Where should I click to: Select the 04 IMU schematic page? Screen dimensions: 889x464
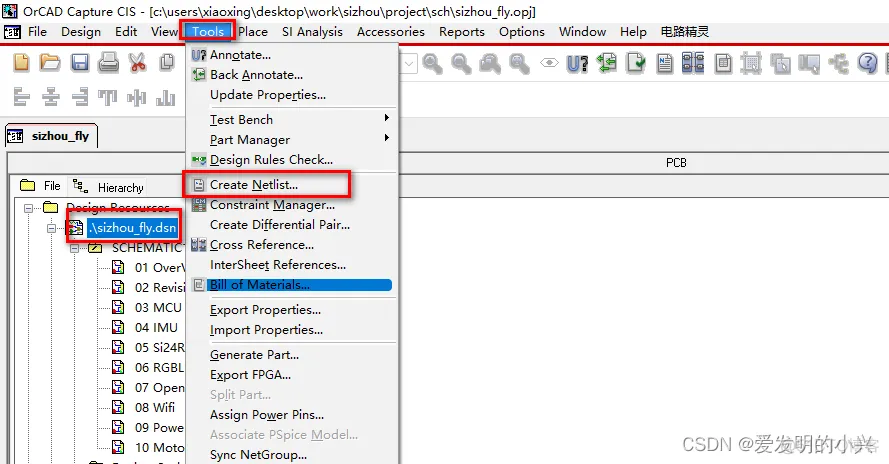pos(156,327)
